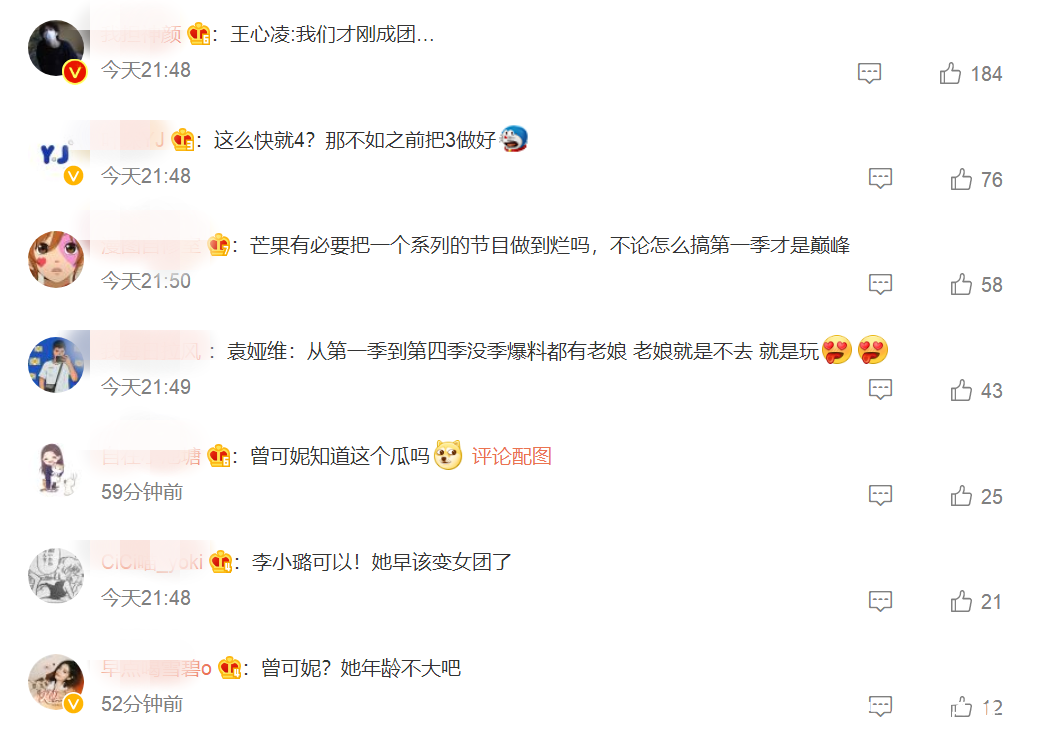Reply to the 李小璐可以 comment
This screenshot has width=1037, height=735.
coord(880,601)
